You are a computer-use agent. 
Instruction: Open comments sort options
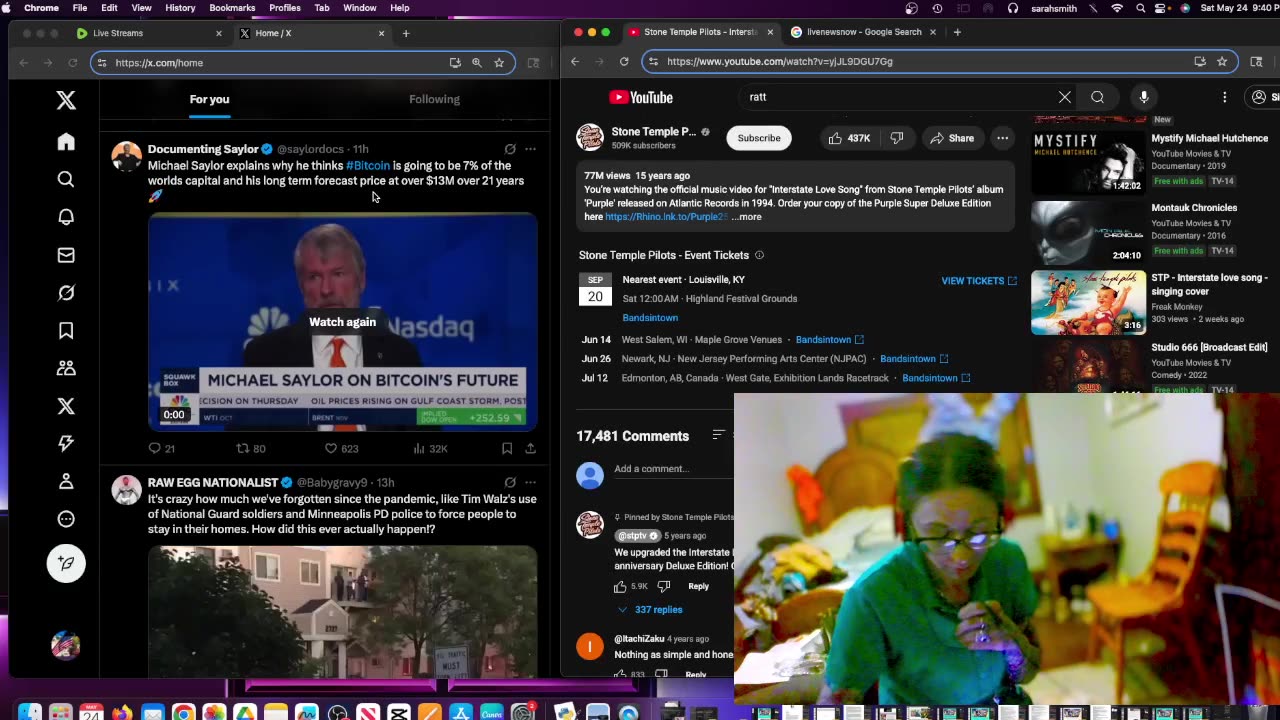tap(718, 435)
